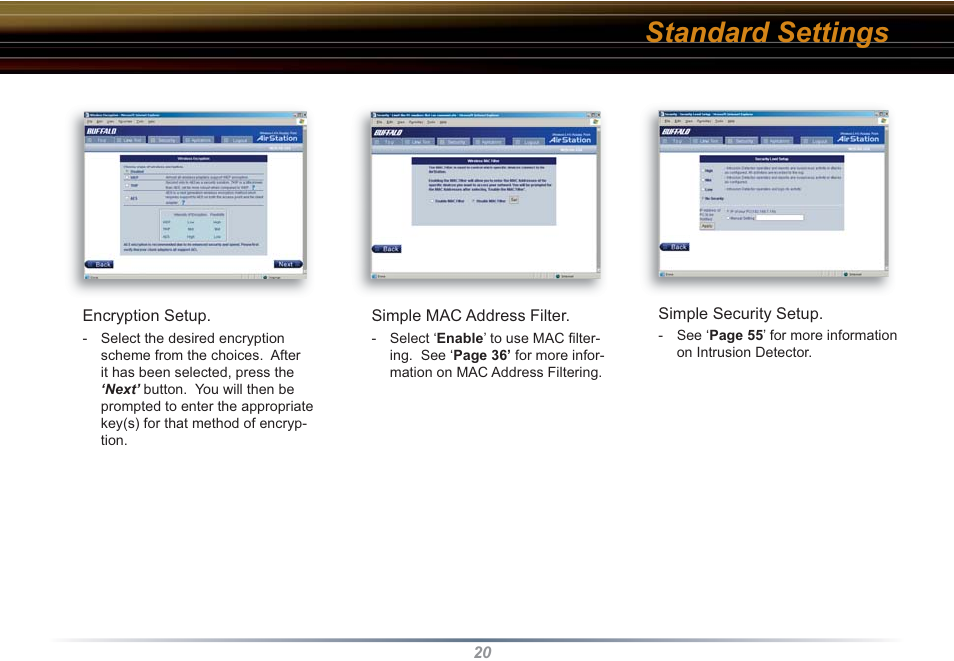Click bold 'Enable' word in MAC filter instructions
This screenshot has width=954, height=661.
click(460, 338)
